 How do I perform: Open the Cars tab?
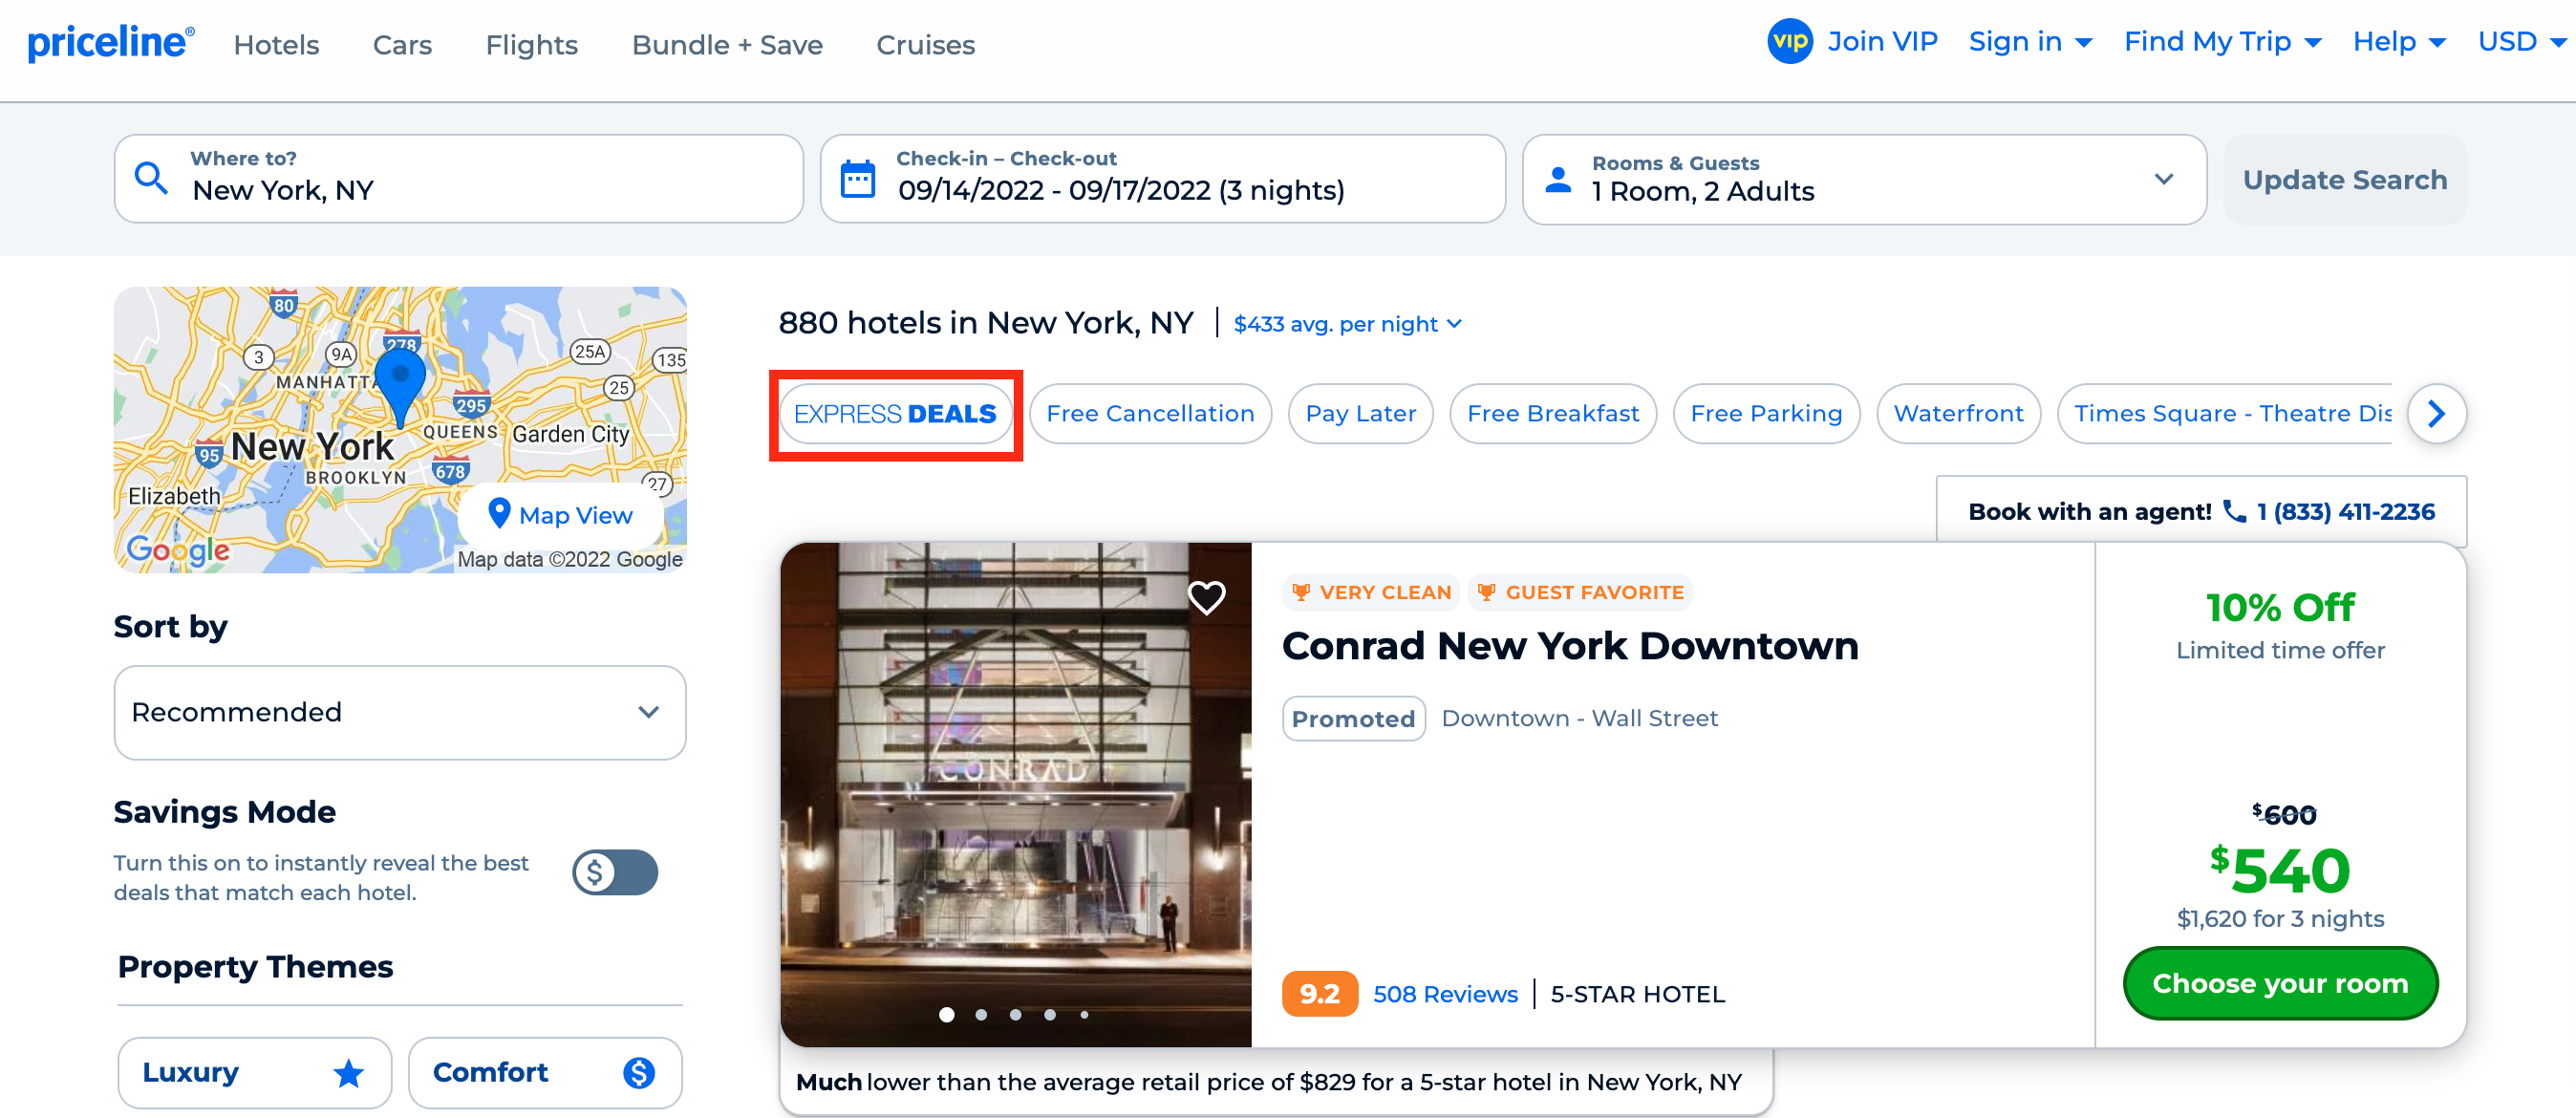[402, 45]
